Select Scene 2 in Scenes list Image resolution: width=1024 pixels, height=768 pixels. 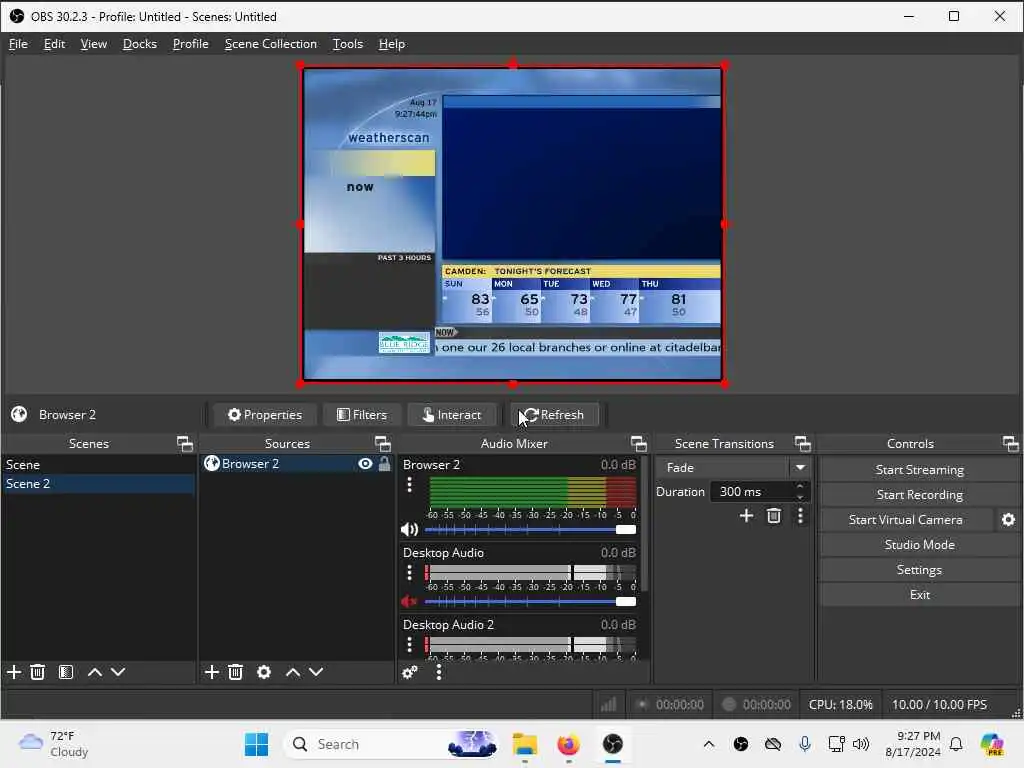pos(98,484)
